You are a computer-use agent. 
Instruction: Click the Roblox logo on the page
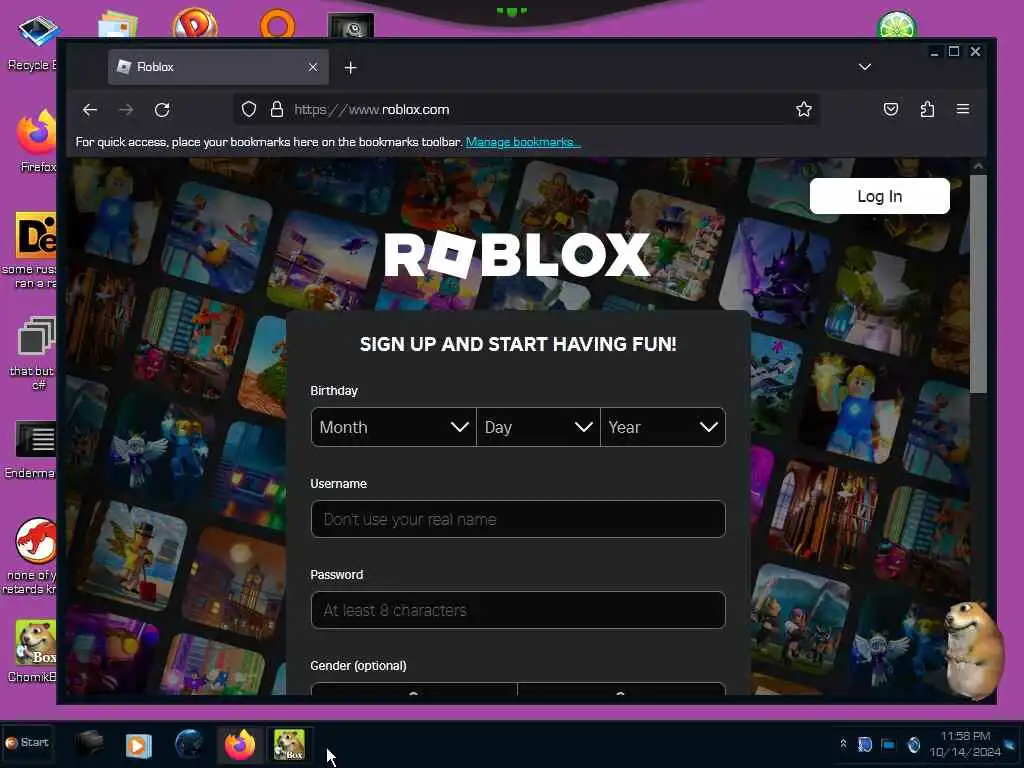pyautogui.click(x=517, y=255)
